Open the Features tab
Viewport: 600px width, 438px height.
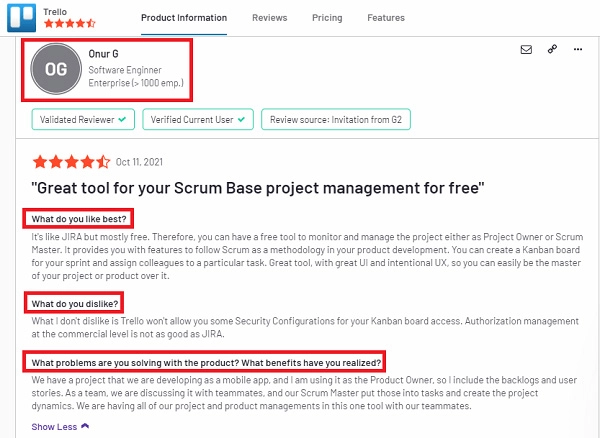[386, 18]
